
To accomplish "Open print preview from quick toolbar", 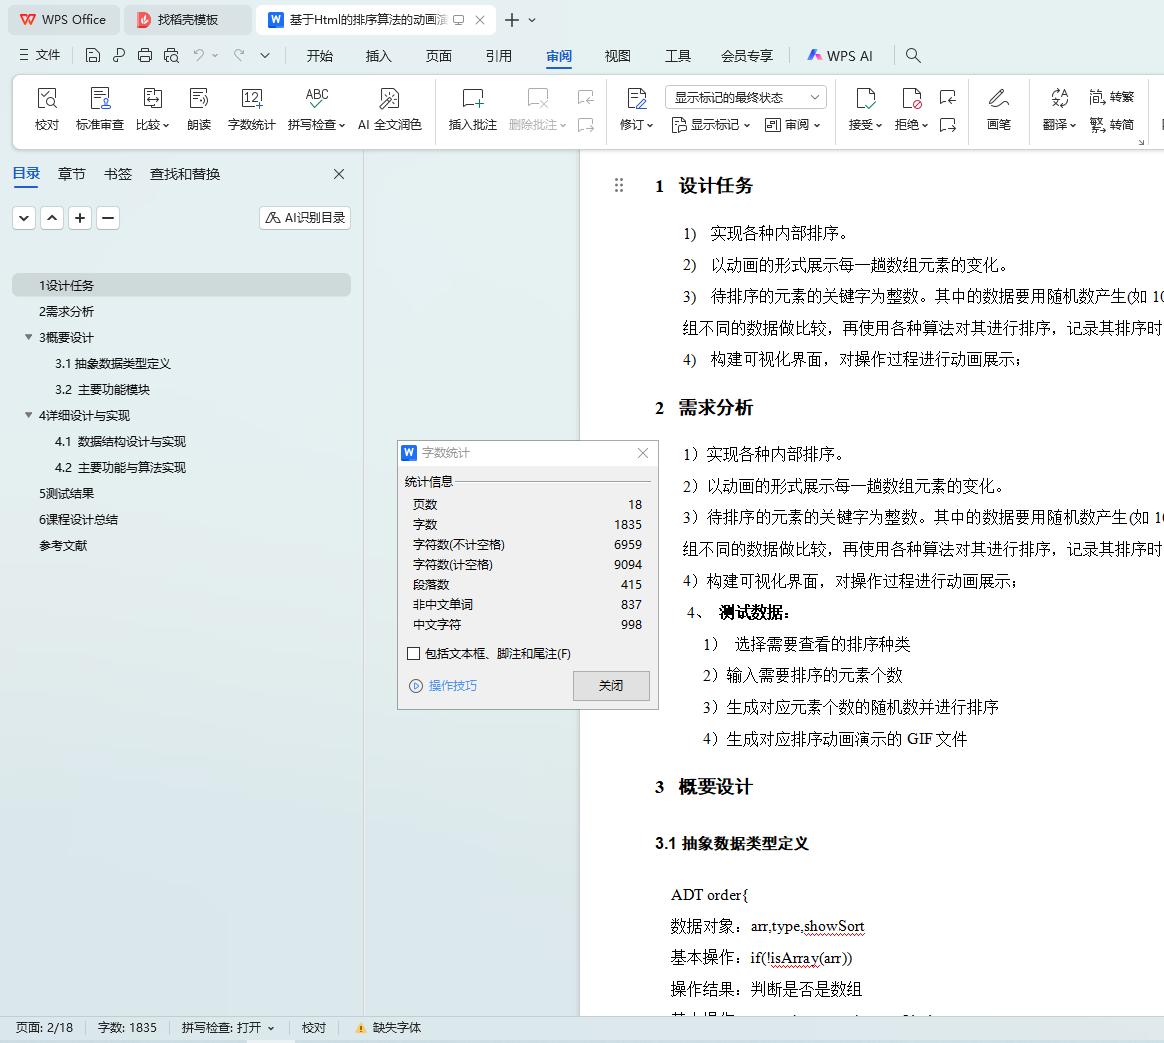I will point(171,55).
